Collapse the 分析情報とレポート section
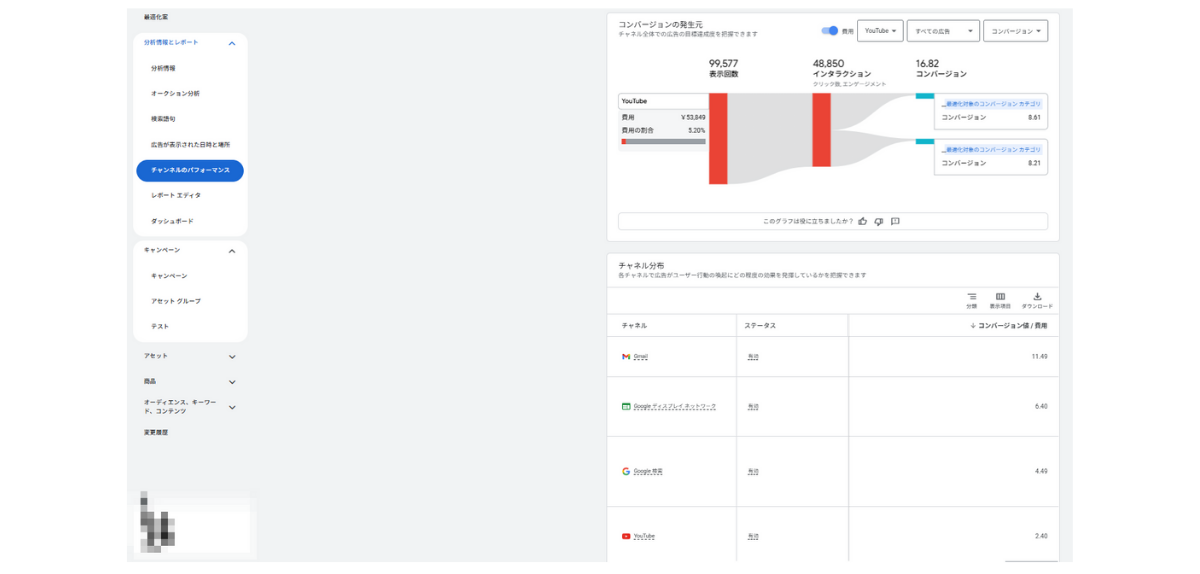1200x574 pixels. [x=232, y=43]
